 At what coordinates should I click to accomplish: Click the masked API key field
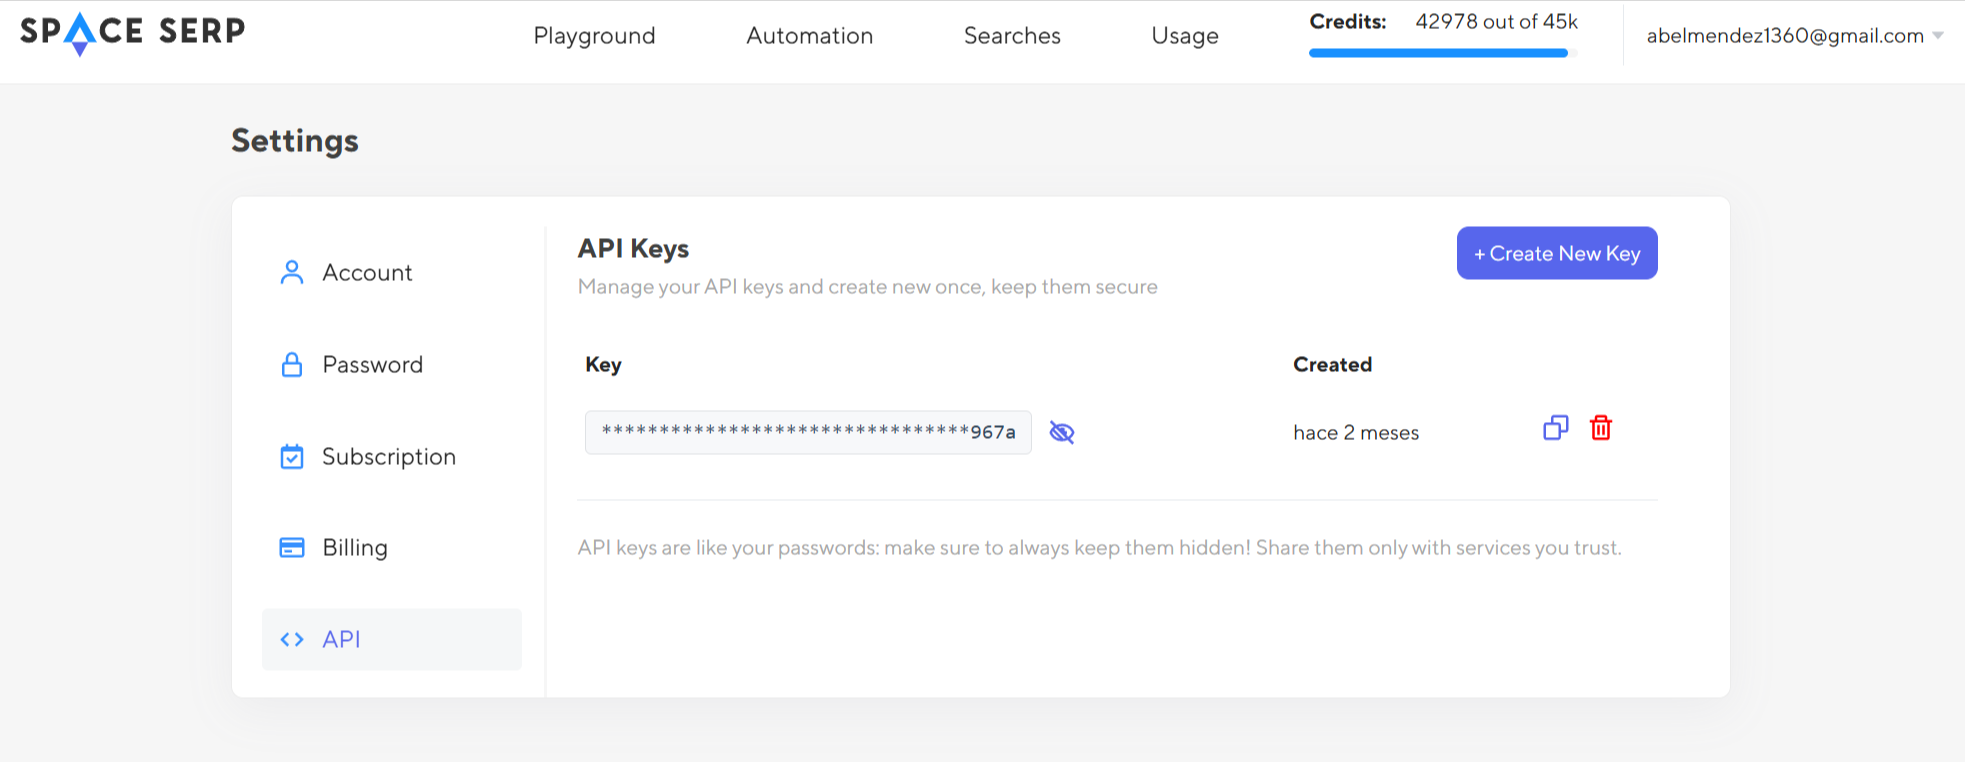[x=807, y=432]
